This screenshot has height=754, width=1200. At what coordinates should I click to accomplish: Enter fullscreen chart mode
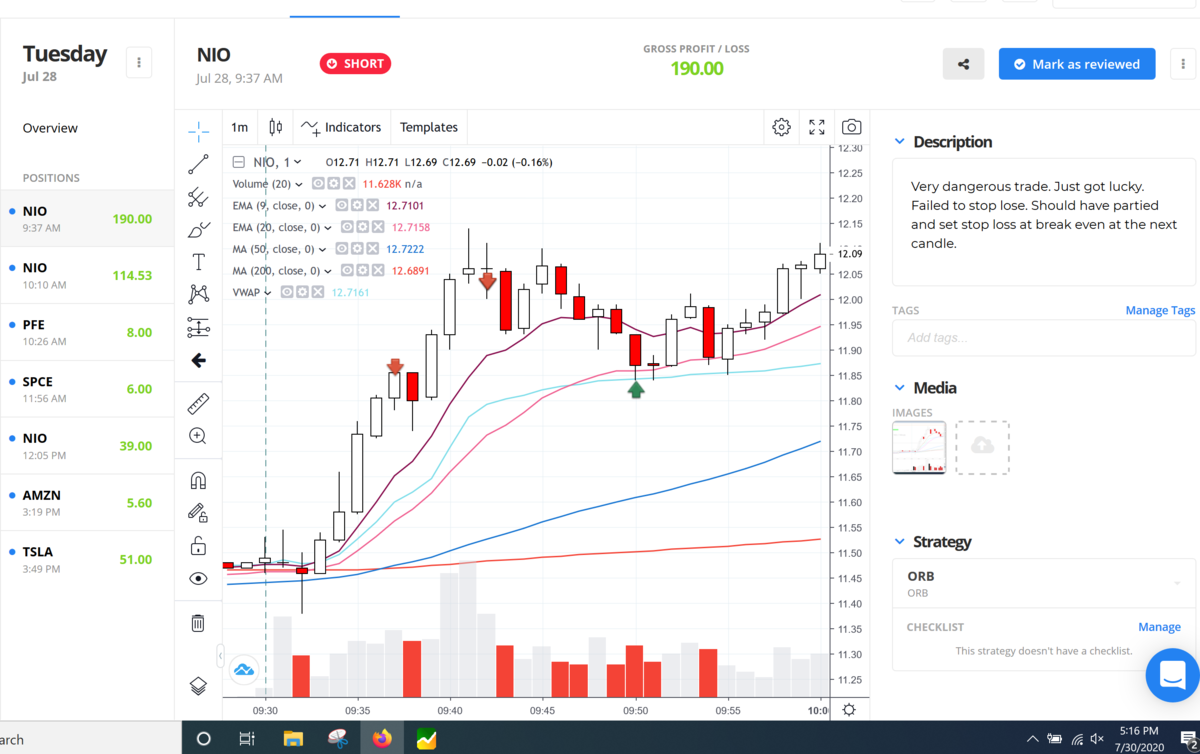click(817, 127)
